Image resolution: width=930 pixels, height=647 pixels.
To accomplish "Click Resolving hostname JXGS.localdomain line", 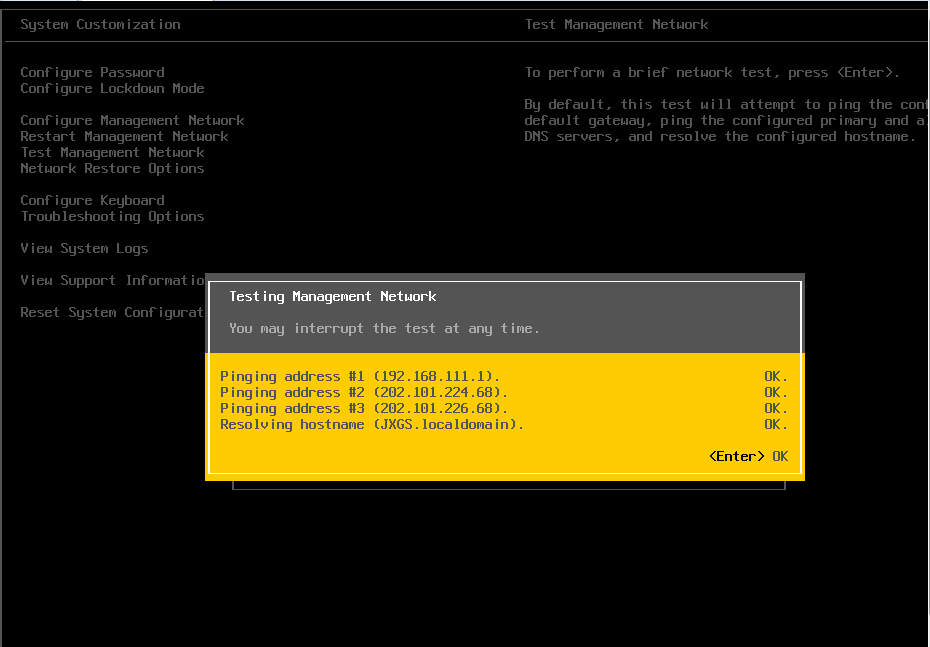I will (372, 424).
